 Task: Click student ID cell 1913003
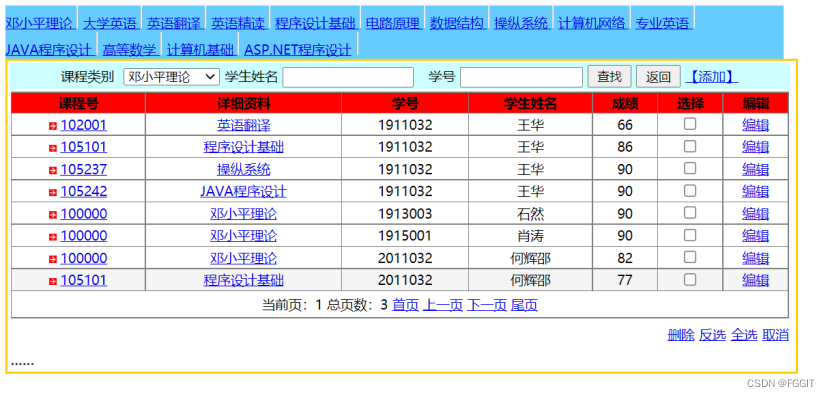coord(405,214)
